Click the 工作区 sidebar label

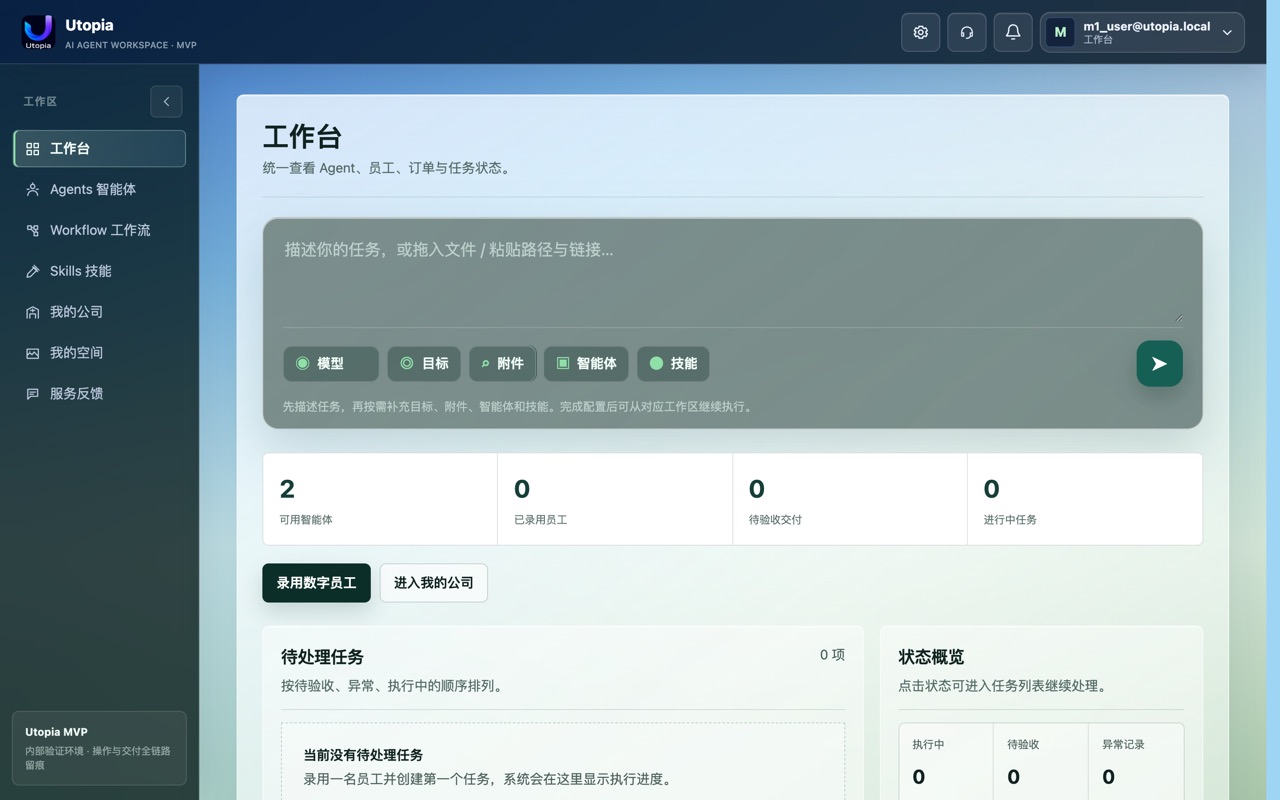(40, 102)
